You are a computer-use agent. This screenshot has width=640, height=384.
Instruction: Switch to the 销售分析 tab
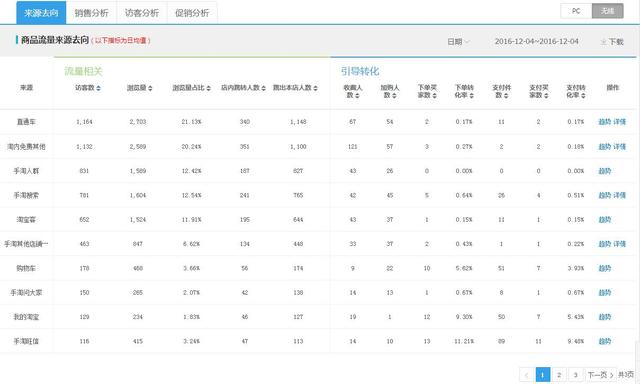(x=91, y=13)
